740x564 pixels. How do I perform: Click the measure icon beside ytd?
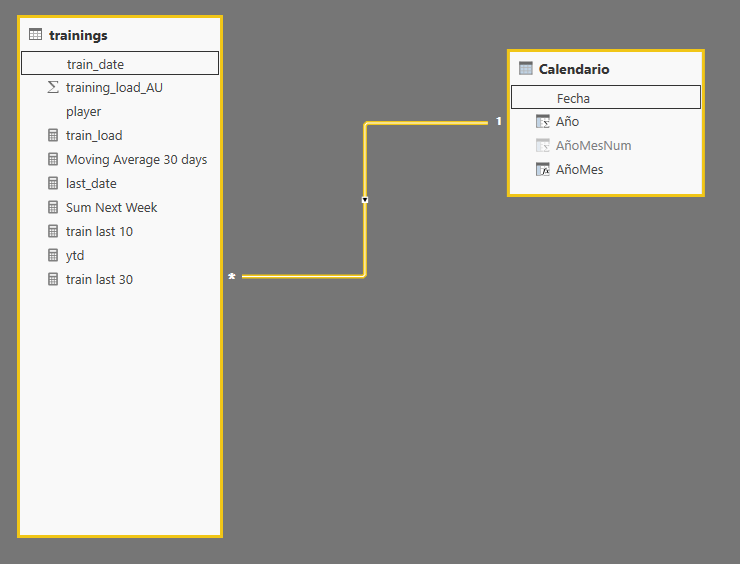[x=53, y=255]
